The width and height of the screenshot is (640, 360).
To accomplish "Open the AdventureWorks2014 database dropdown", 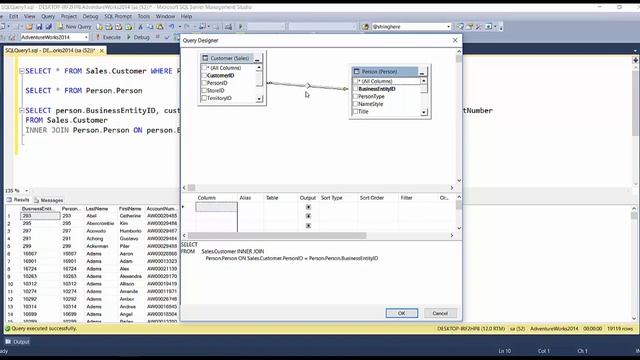I will (x=86, y=37).
